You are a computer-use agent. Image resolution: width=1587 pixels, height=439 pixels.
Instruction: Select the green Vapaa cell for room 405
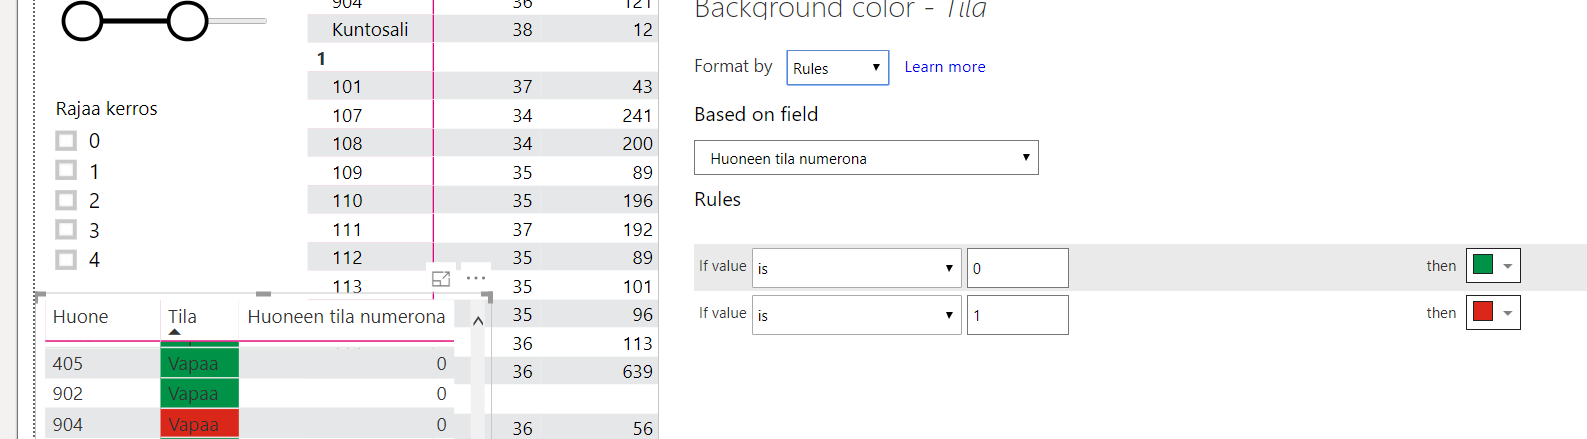(199, 363)
